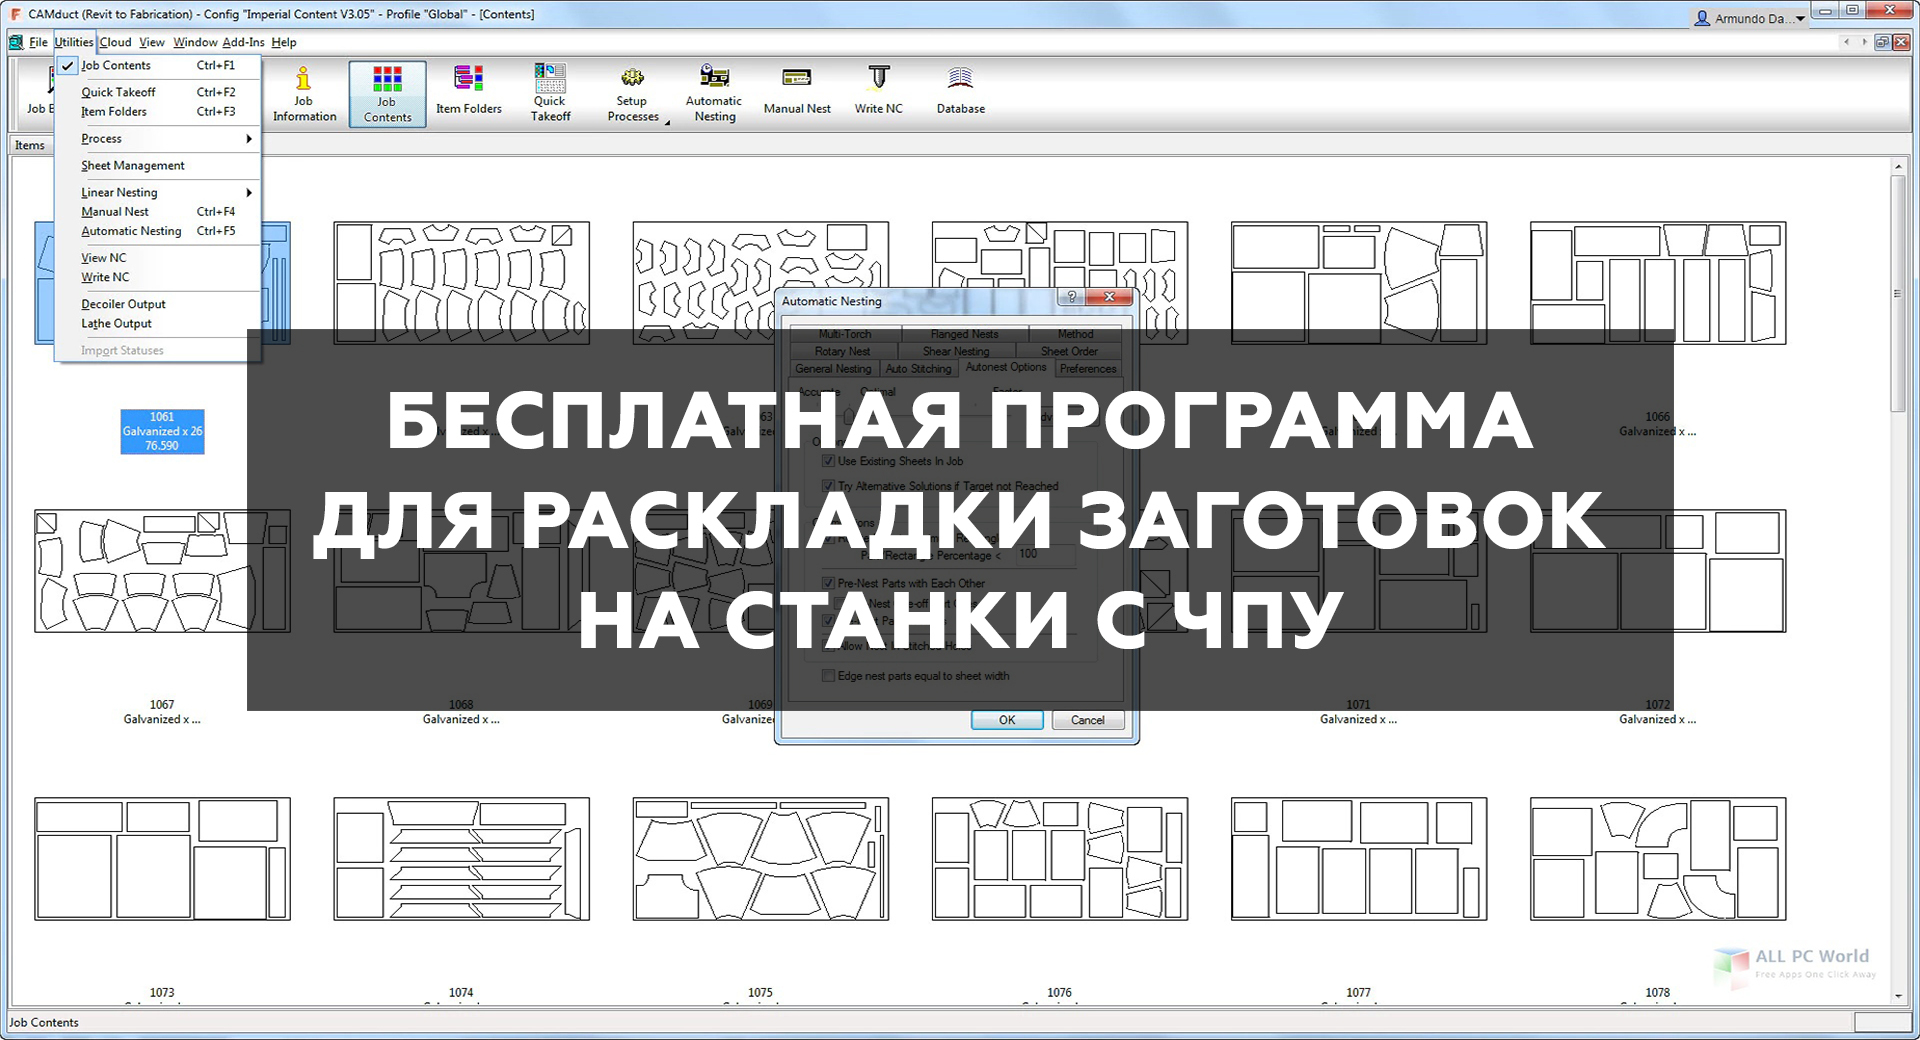The image size is (1920, 1040).
Task: Open the user account dropdown arrow
Action: (1800, 18)
